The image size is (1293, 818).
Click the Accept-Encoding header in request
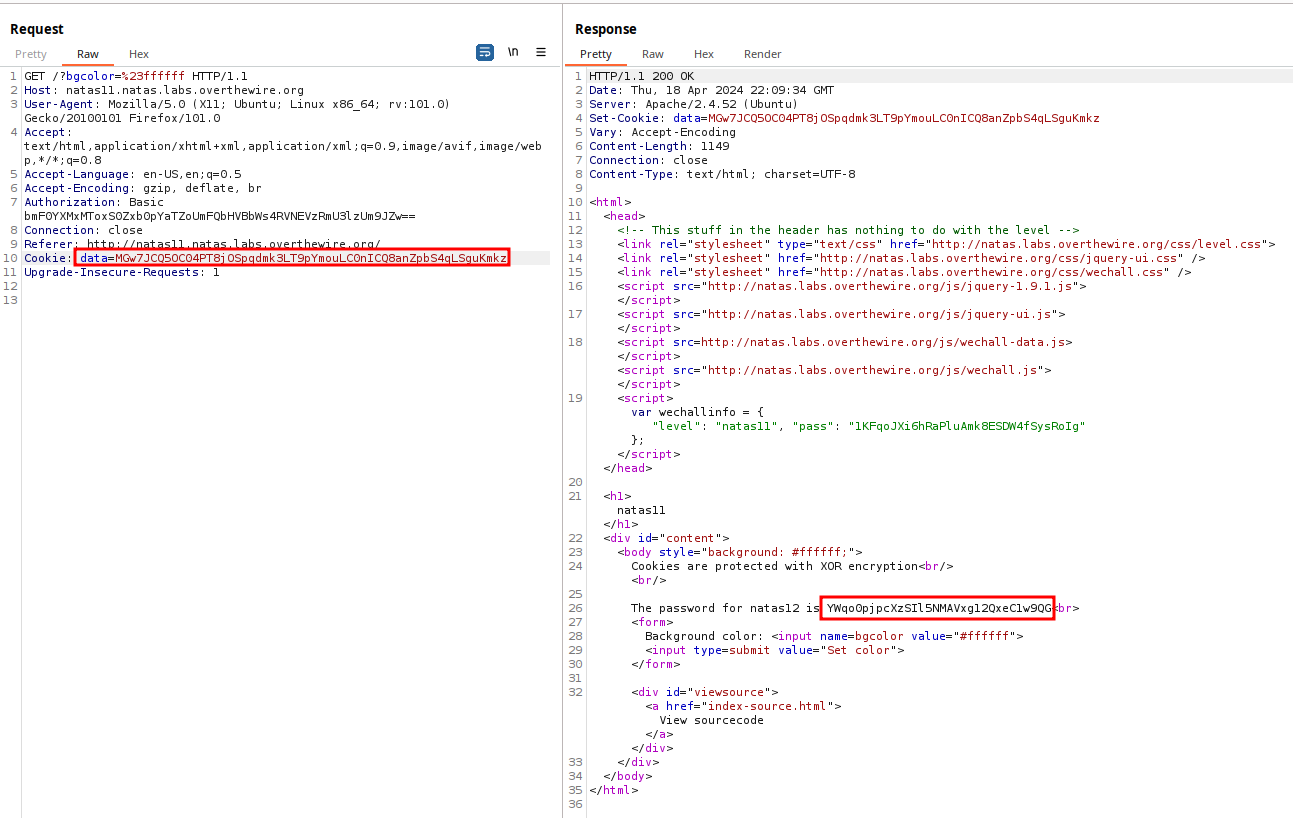pyautogui.click(x=143, y=188)
